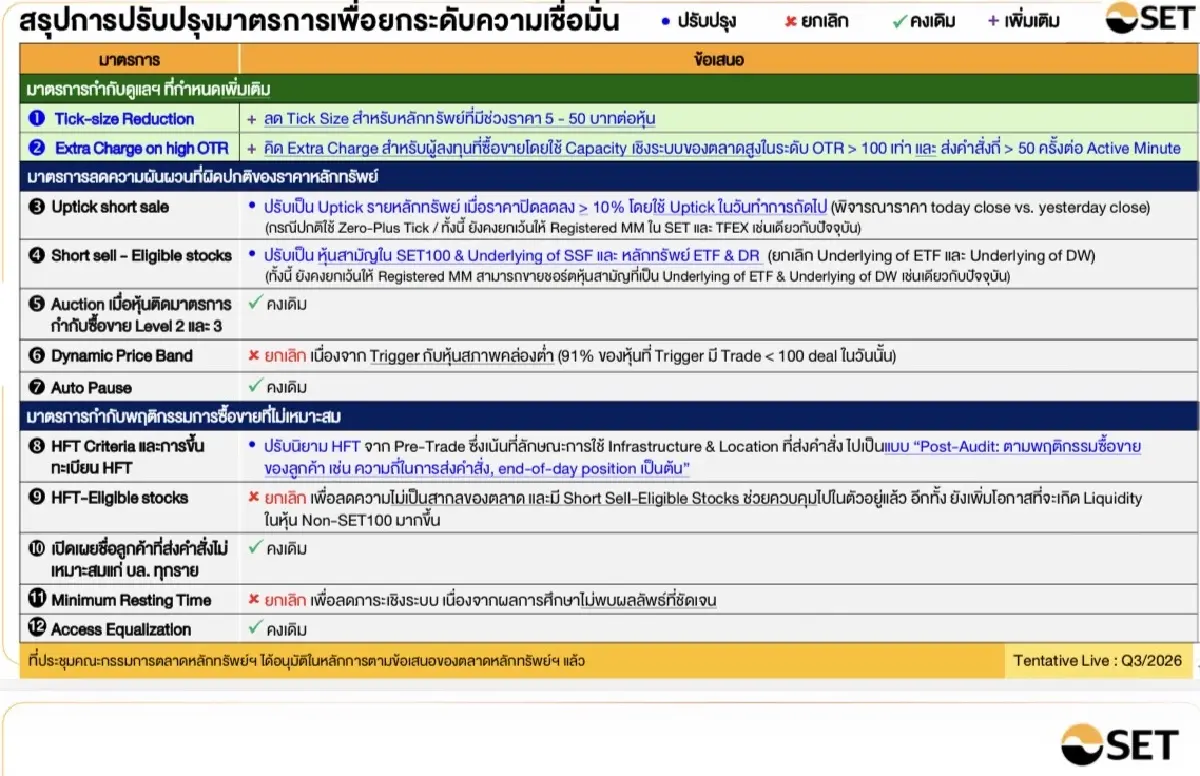Click the SET logo beside the slide title

point(1149,19)
